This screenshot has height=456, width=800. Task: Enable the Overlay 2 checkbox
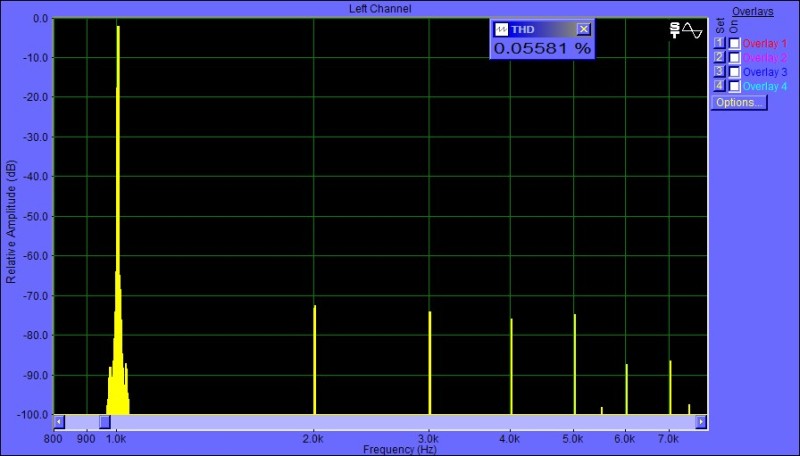734,58
